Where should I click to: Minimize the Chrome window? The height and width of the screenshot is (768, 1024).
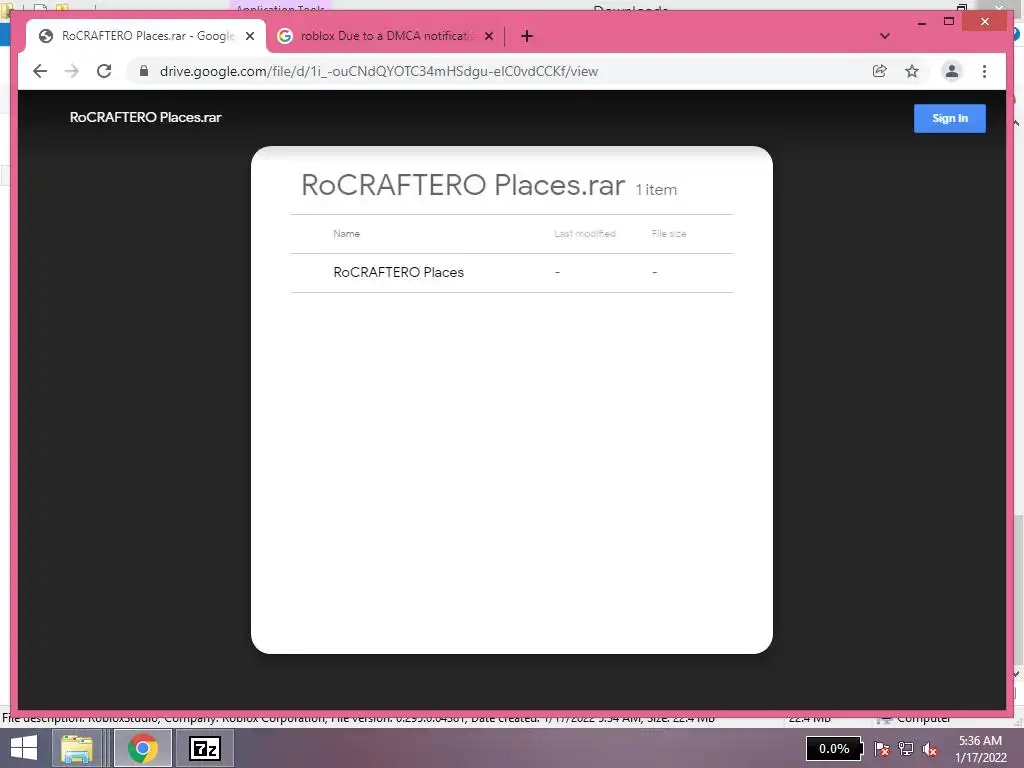point(921,22)
